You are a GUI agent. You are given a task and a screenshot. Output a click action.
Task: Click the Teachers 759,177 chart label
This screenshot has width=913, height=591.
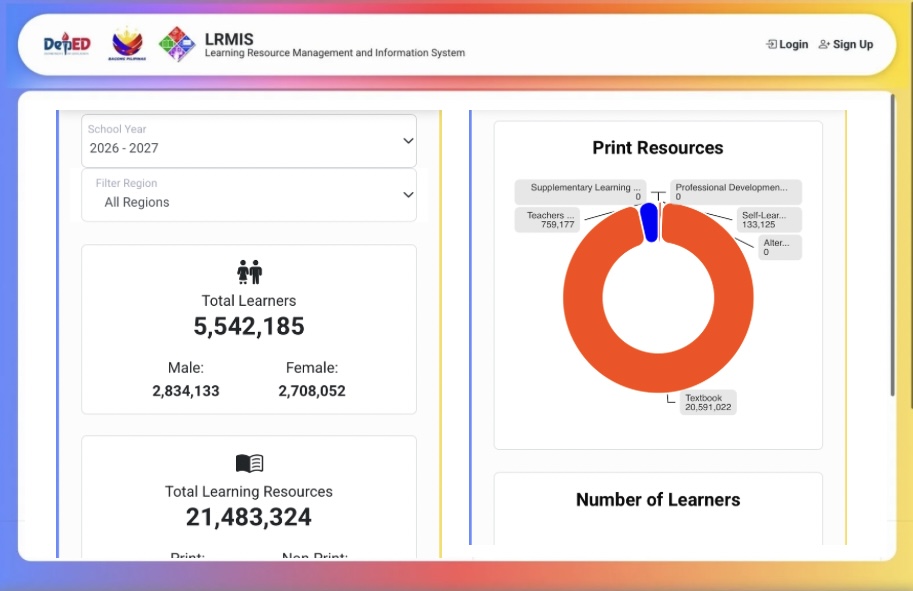click(x=547, y=220)
